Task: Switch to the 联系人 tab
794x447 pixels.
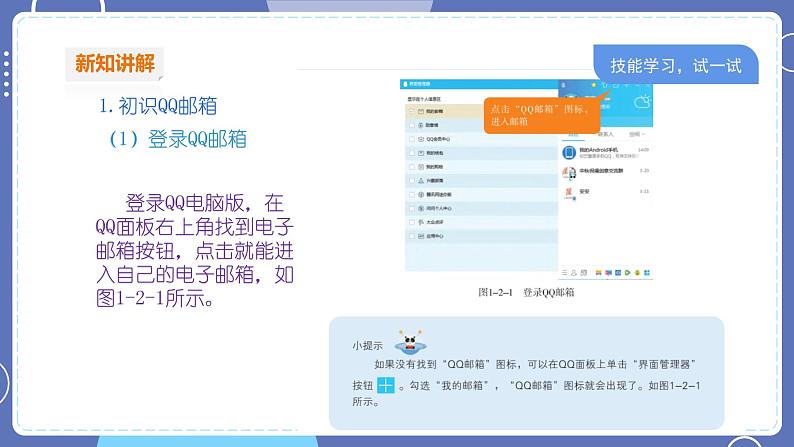Action: point(605,132)
